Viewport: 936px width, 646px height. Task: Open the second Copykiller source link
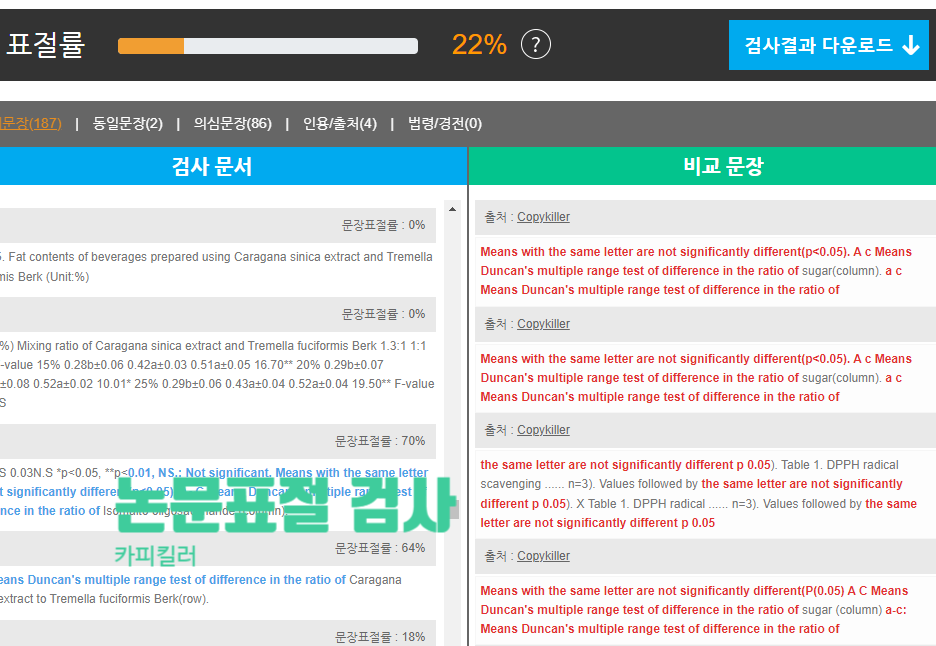(x=543, y=324)
